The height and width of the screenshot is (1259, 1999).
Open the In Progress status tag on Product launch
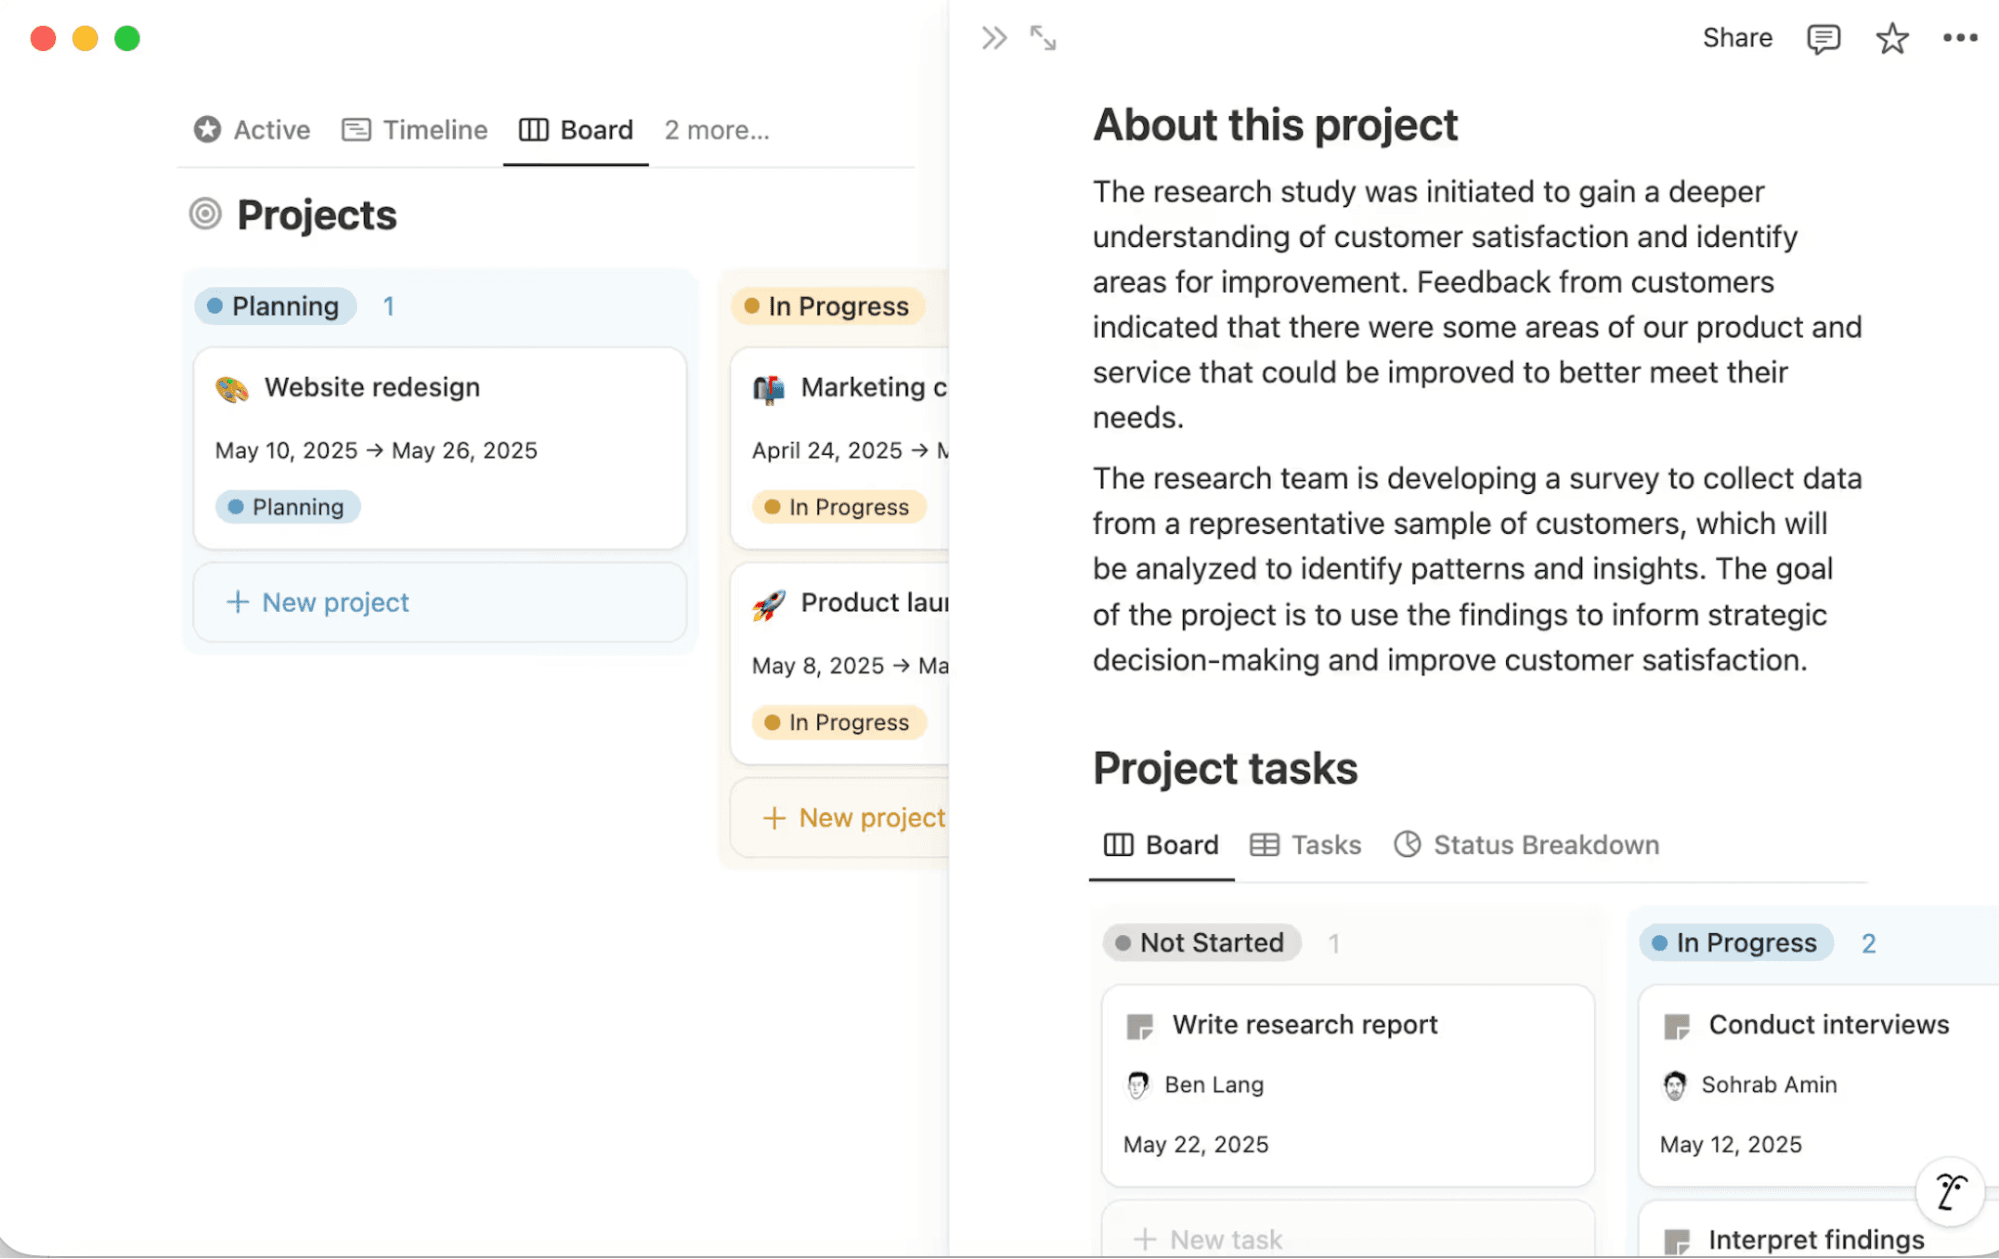(x=839, y=722)
